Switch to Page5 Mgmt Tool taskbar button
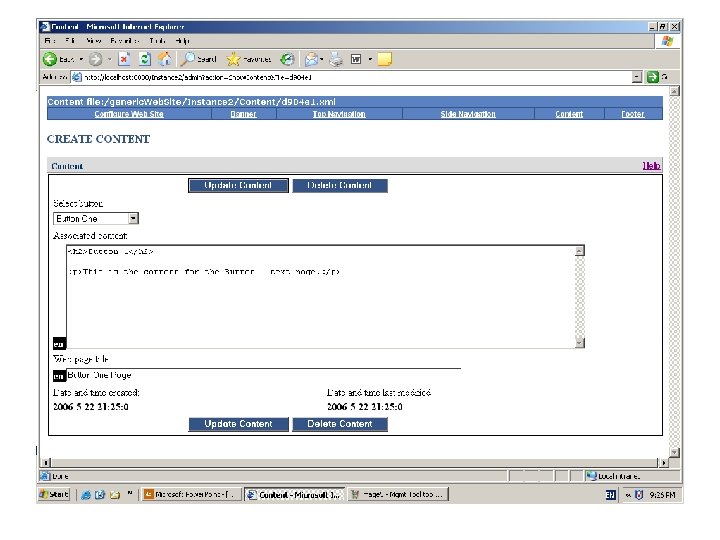This screenshot has height=540, width=720. pos(398,495)
